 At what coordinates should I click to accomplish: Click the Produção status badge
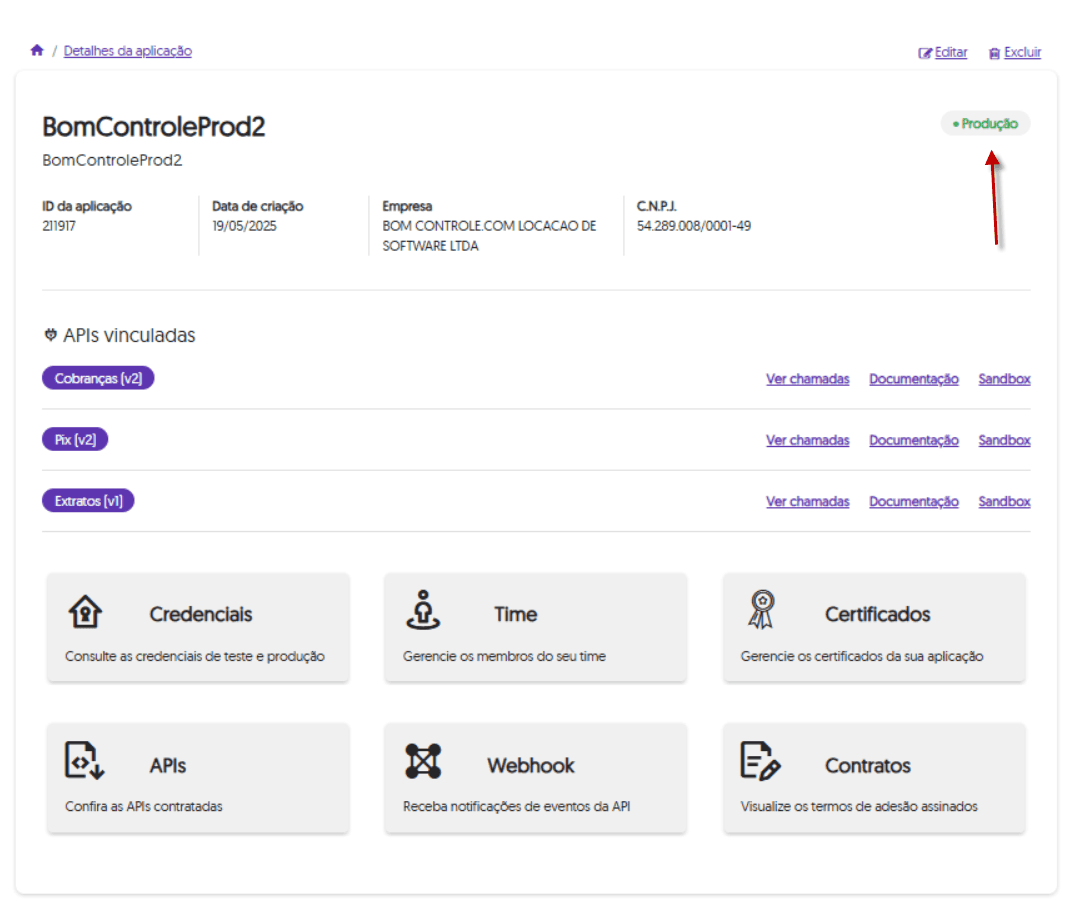[985, 124]
